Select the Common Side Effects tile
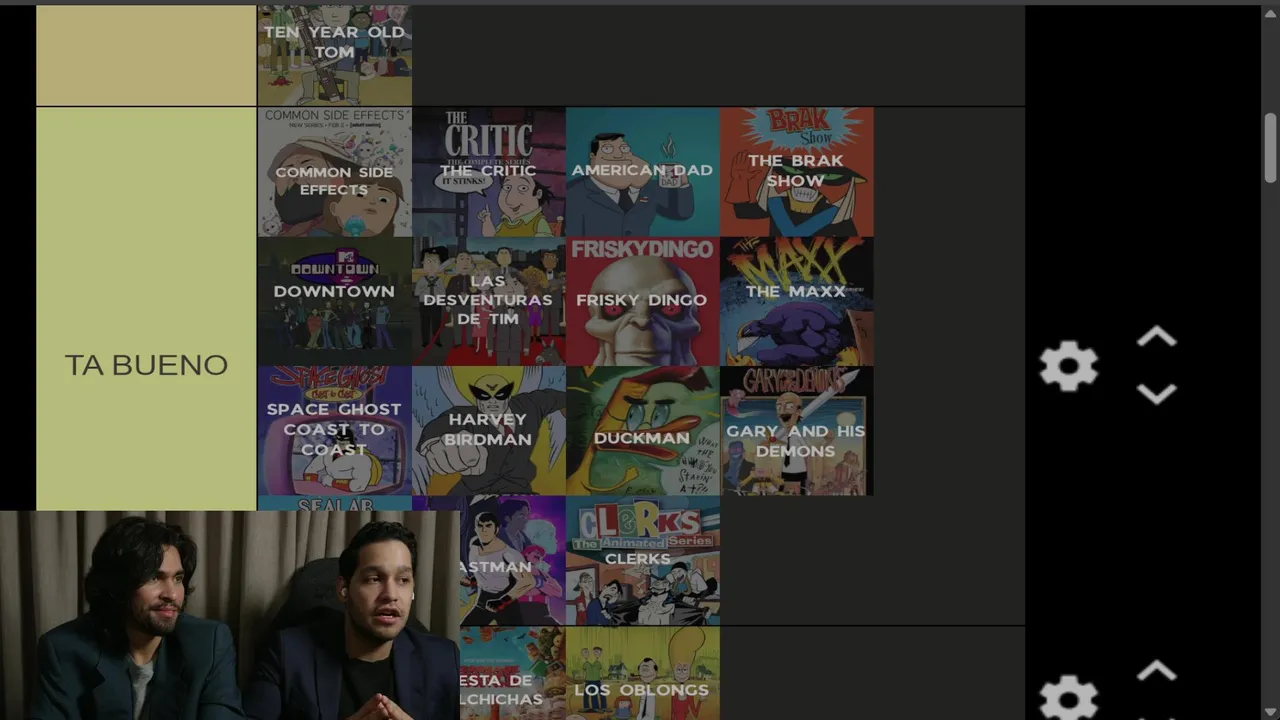1280x720 pixels. pyautogui.click(x=335, y=172)
